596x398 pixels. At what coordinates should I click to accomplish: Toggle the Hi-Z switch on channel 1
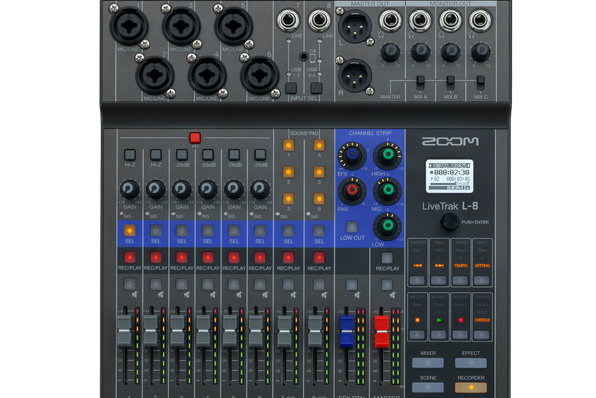[130, 154]
